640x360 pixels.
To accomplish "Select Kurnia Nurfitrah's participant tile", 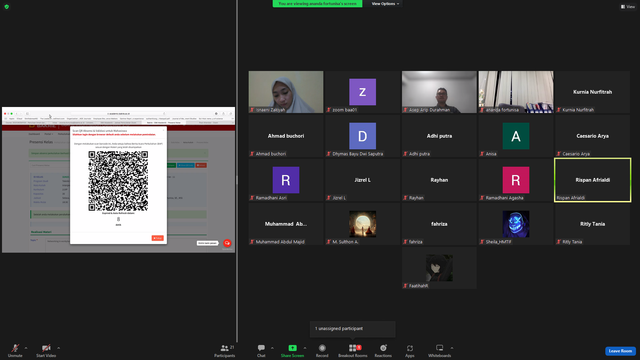I will pyautogui.click(x=593, y=92).
